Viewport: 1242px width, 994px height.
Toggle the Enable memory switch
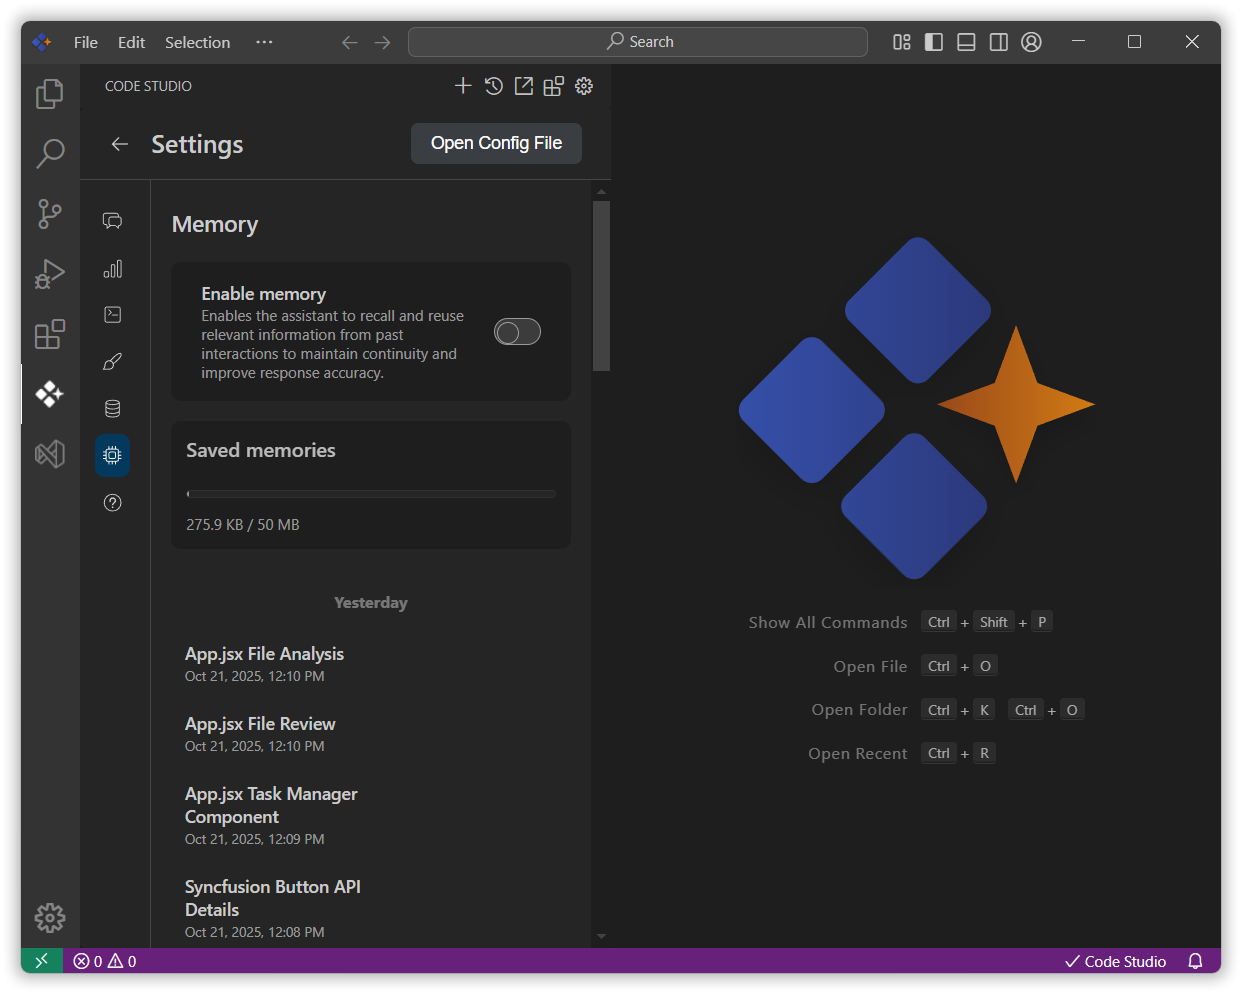pos(517,332)
